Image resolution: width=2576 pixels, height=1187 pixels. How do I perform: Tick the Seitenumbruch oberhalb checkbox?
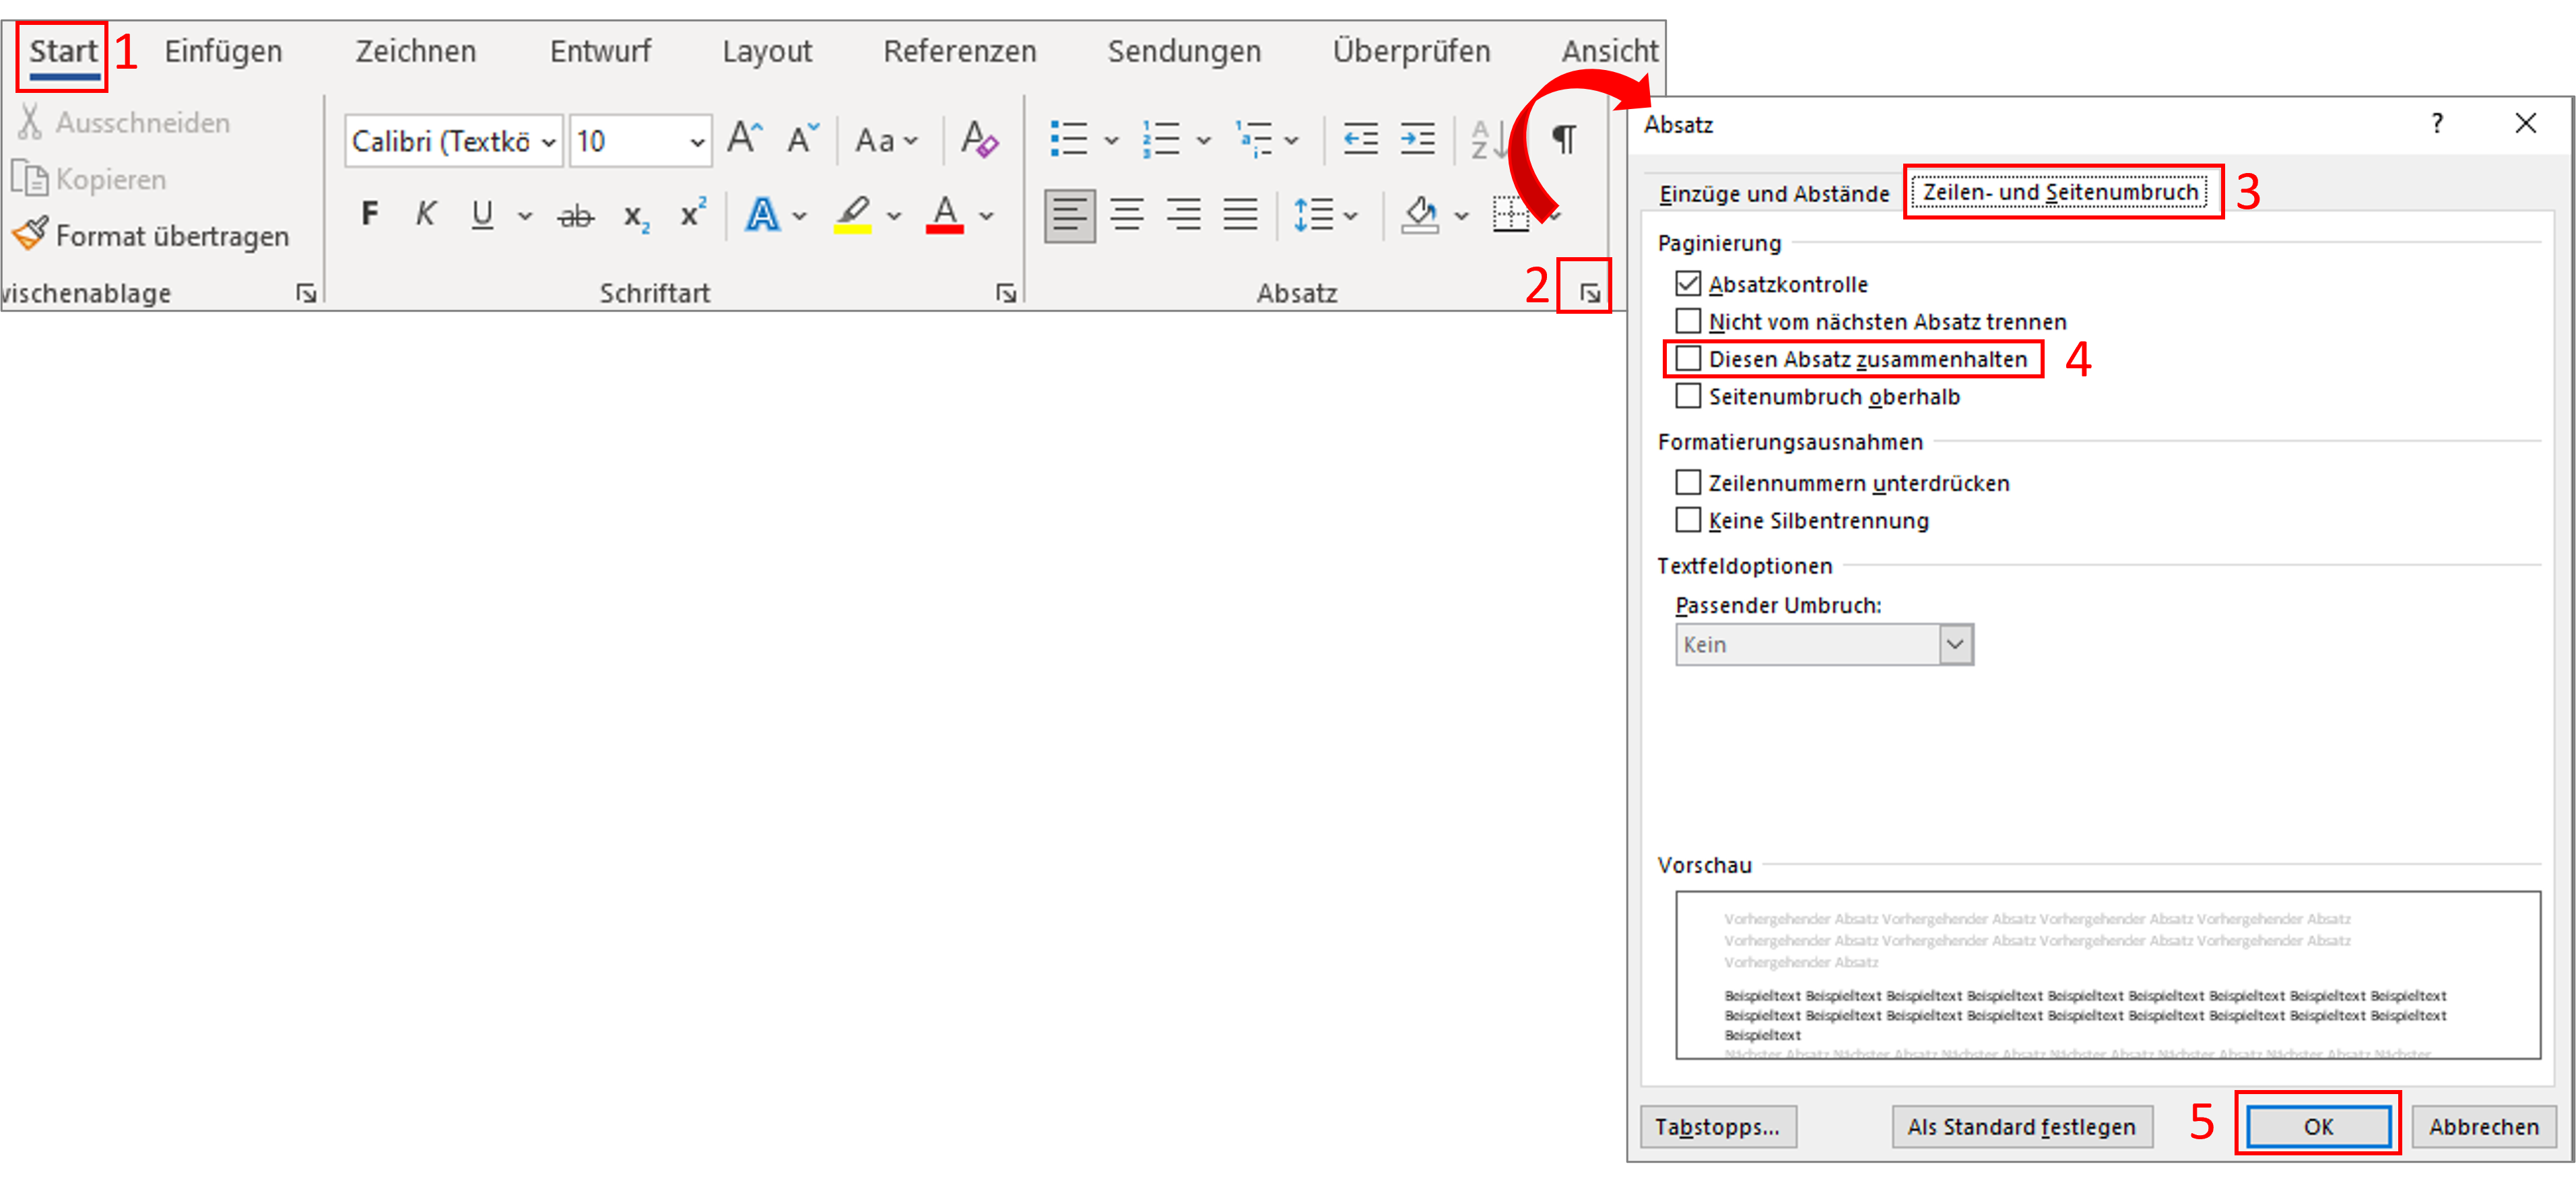[1688, 396]
